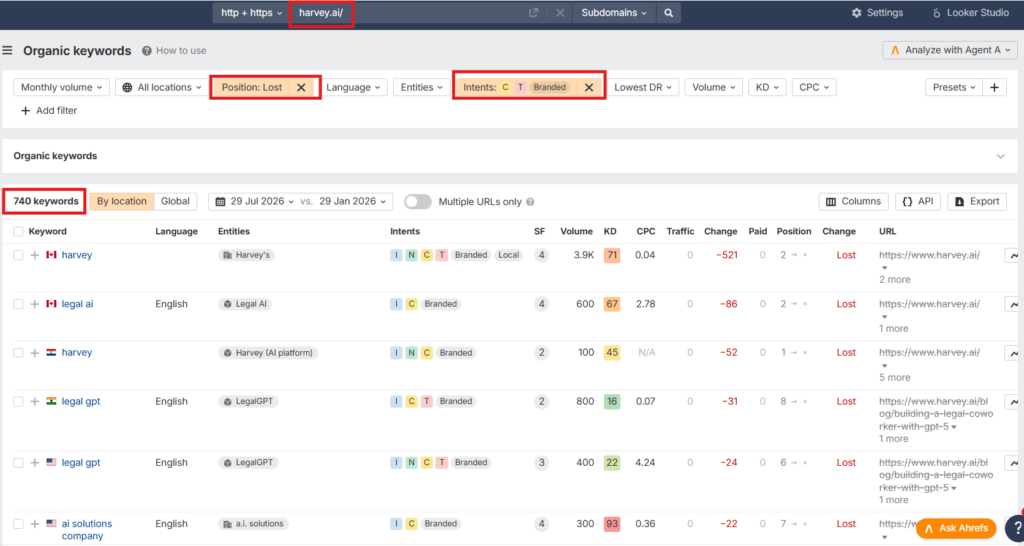Click How to use help link

174,50
